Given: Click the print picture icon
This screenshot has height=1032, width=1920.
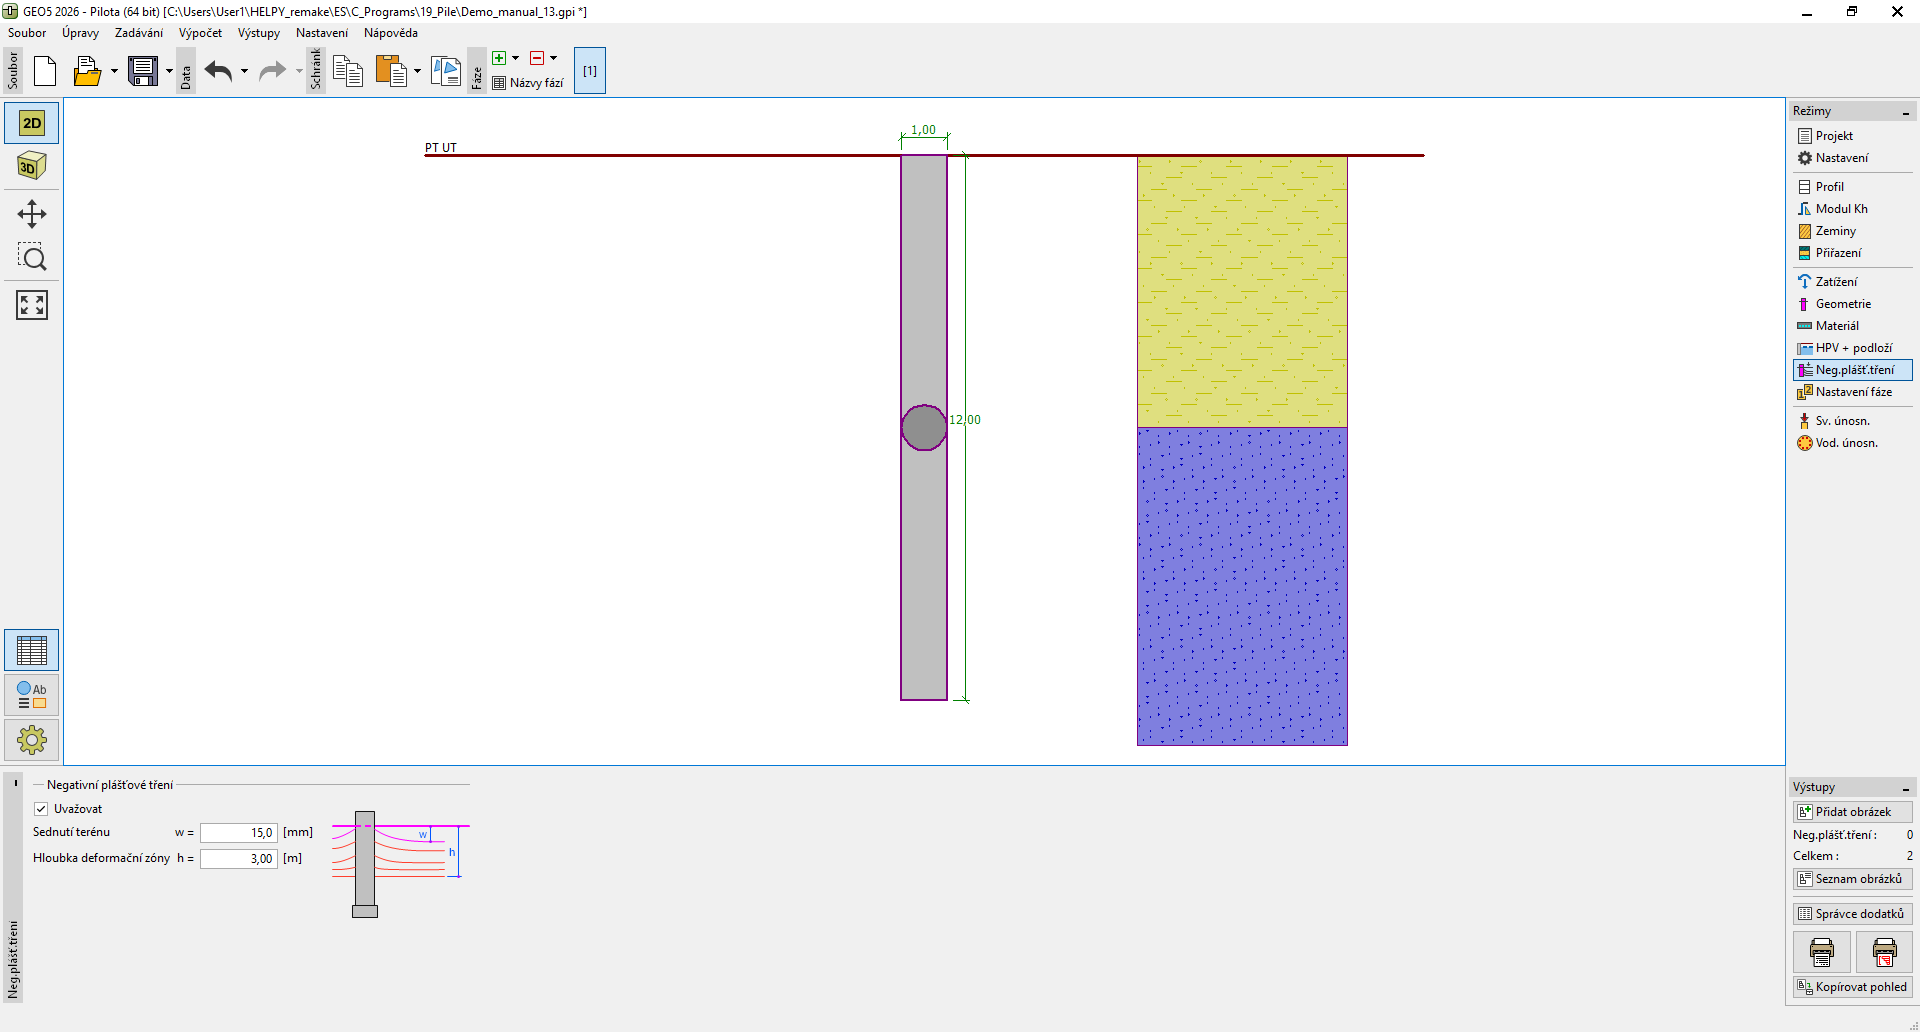Looking at the screenshot, I should [x=1821, y=952].
